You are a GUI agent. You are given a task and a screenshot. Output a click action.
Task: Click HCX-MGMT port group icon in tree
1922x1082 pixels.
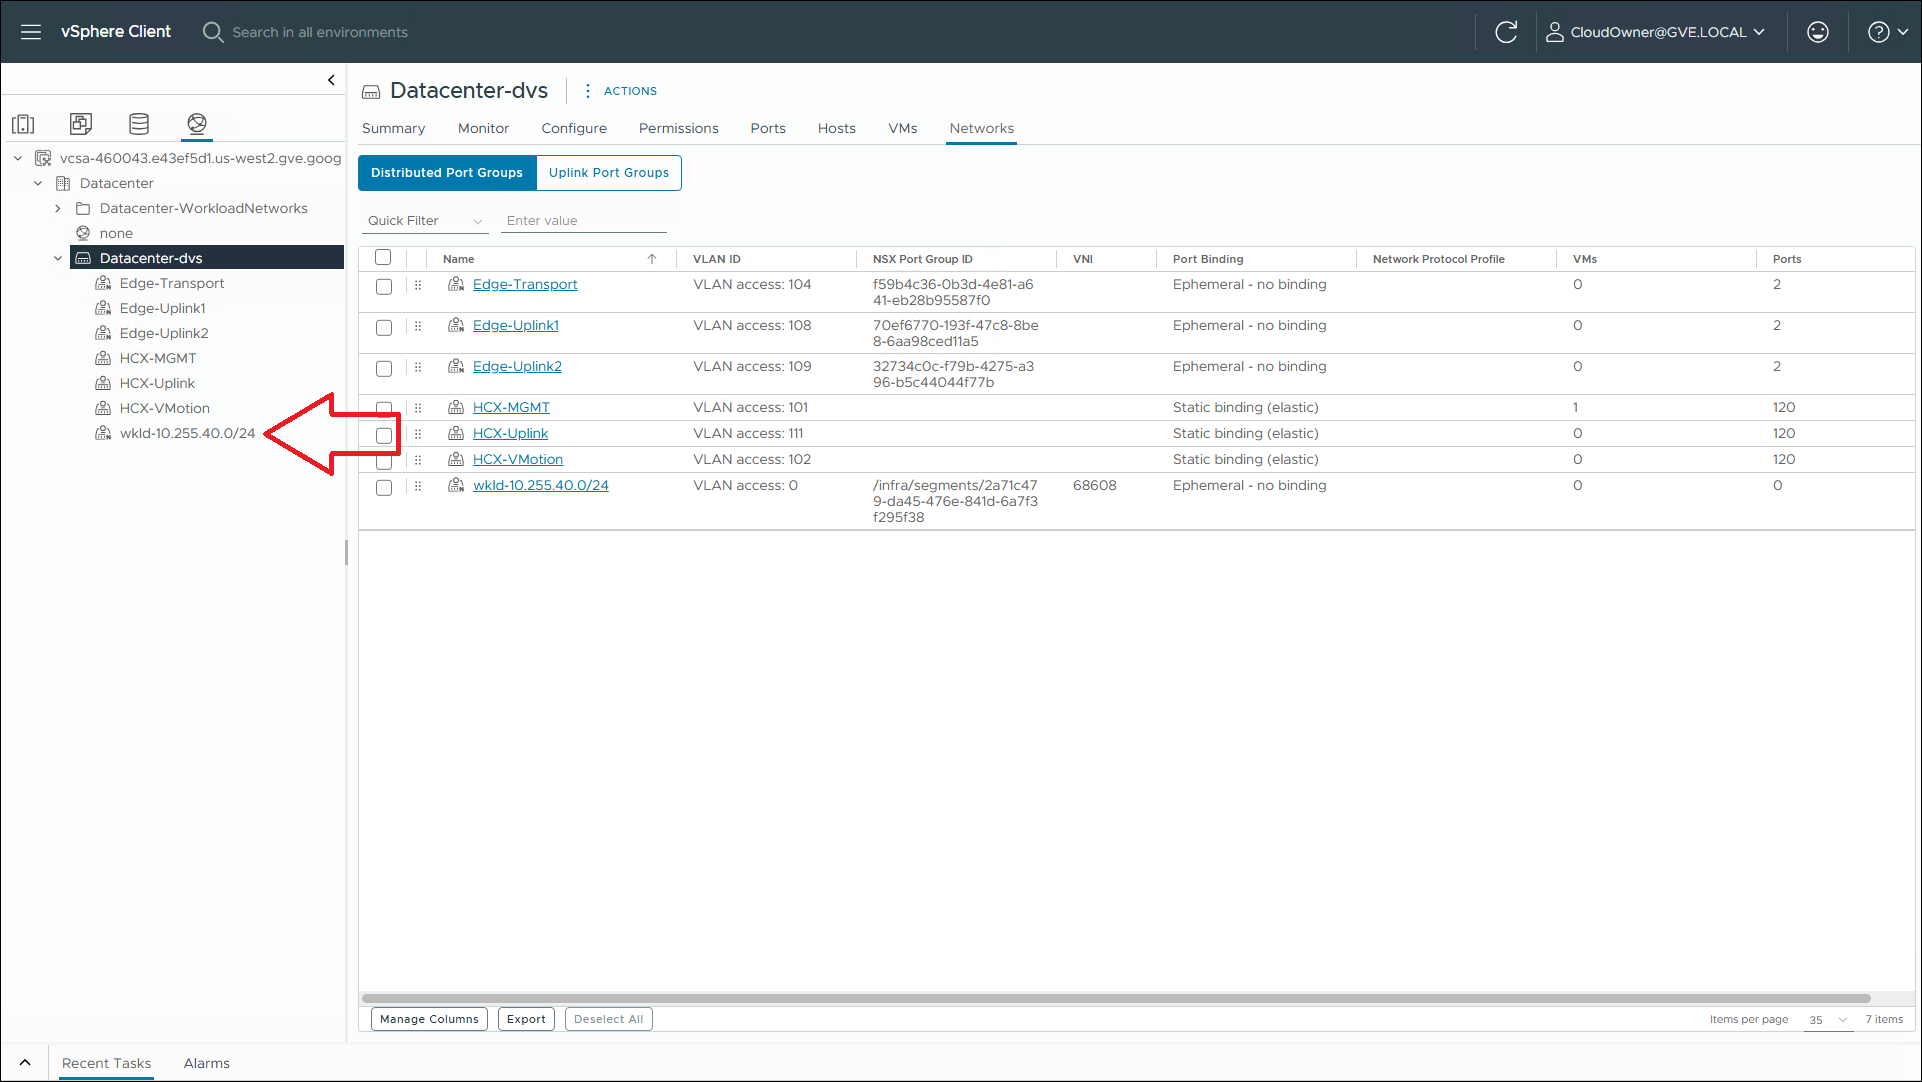coord(103,358)
